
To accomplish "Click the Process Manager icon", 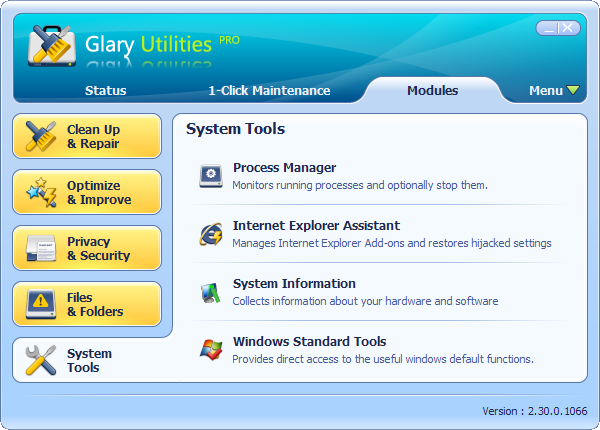I will [211, 176].
